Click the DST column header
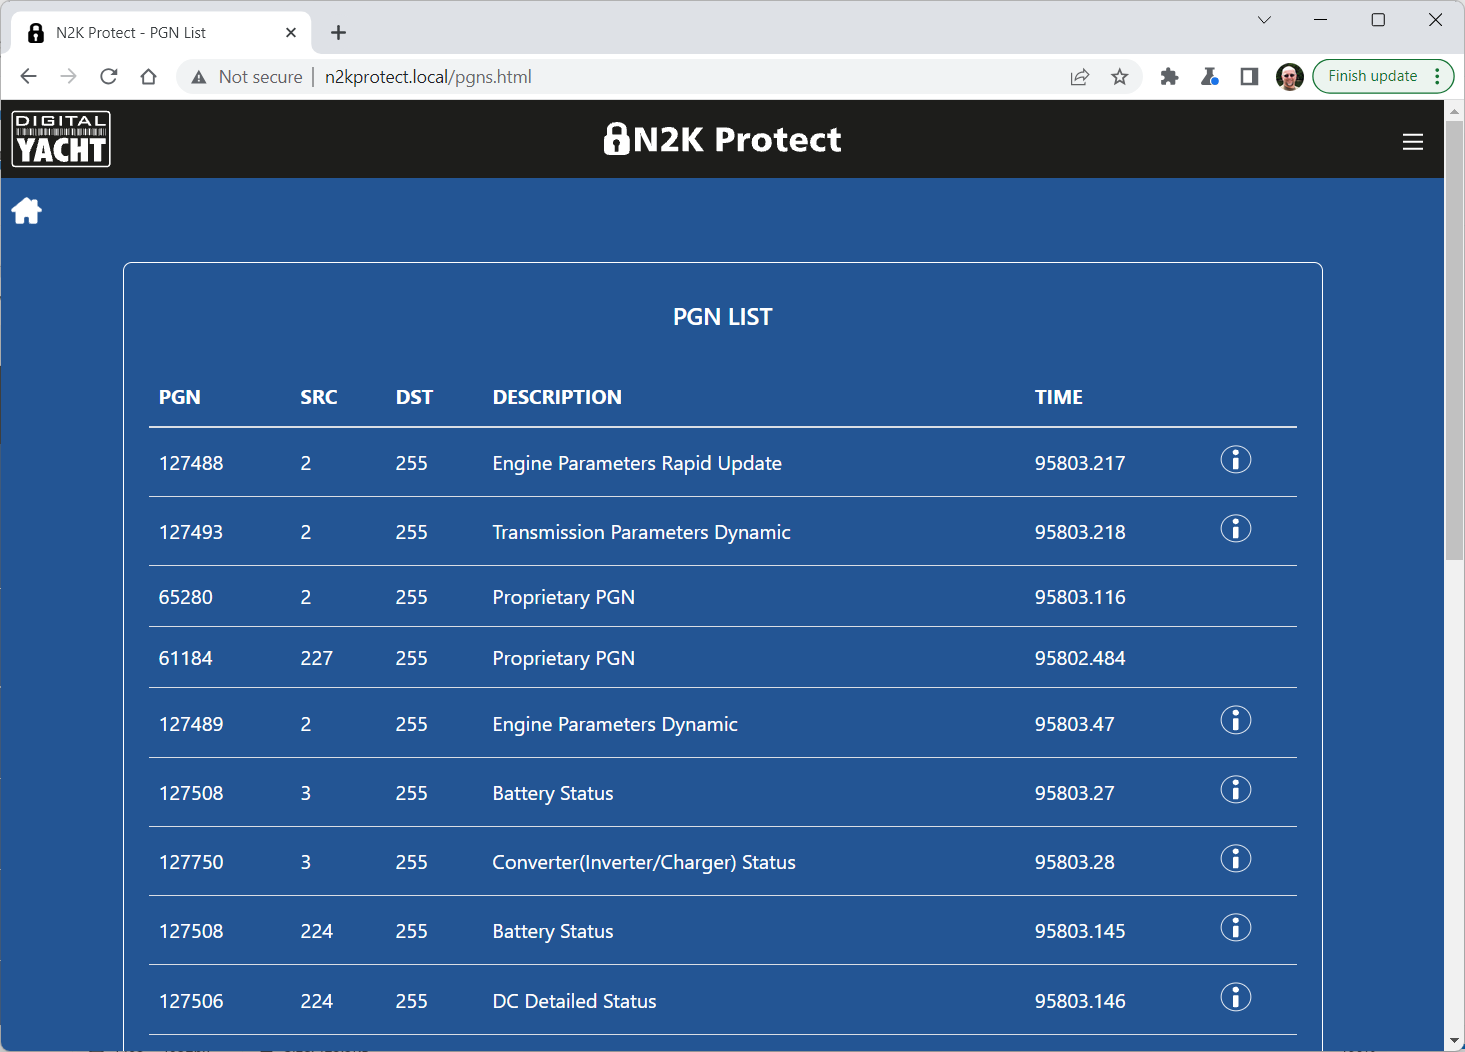1465x1052 pixels. coord(414,397)
